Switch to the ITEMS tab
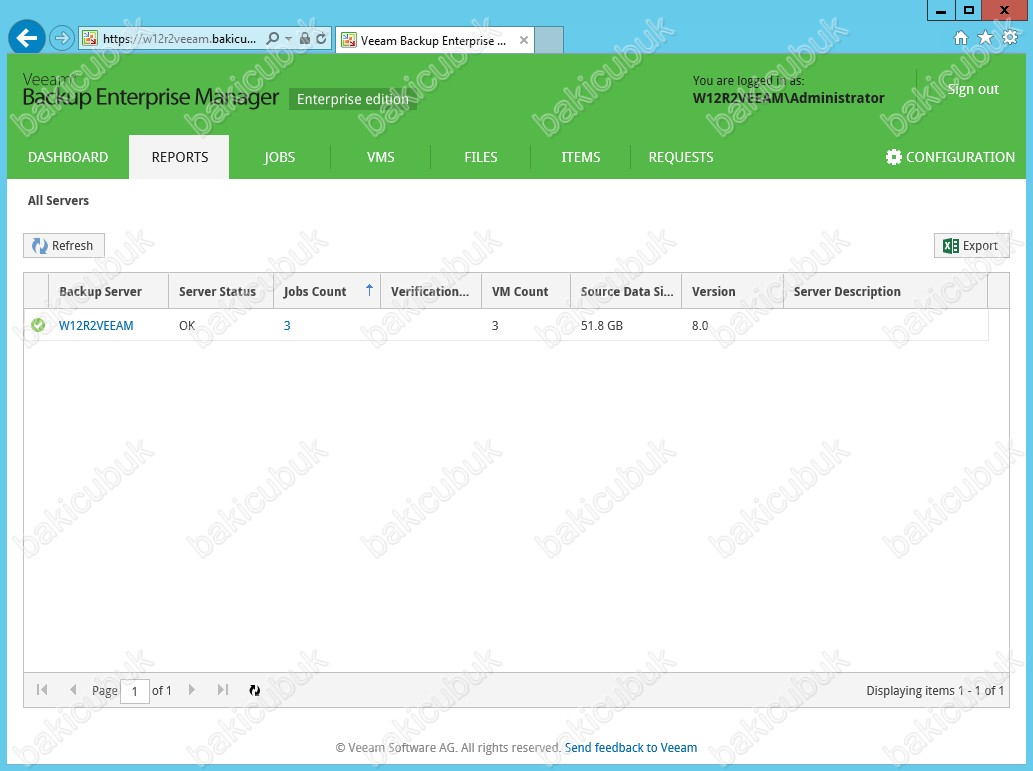Screen dimensions: 1033x771 point(580,157)
